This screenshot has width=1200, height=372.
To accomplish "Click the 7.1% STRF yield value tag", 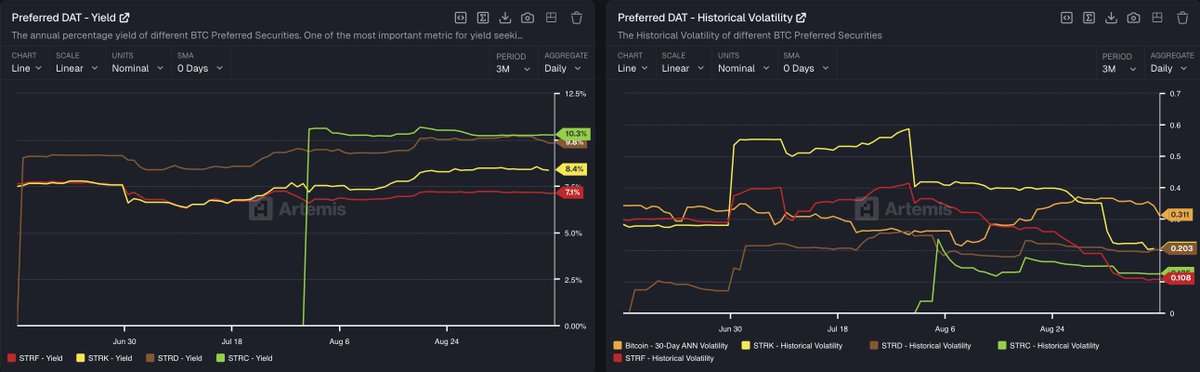I will tap(573, 192).
